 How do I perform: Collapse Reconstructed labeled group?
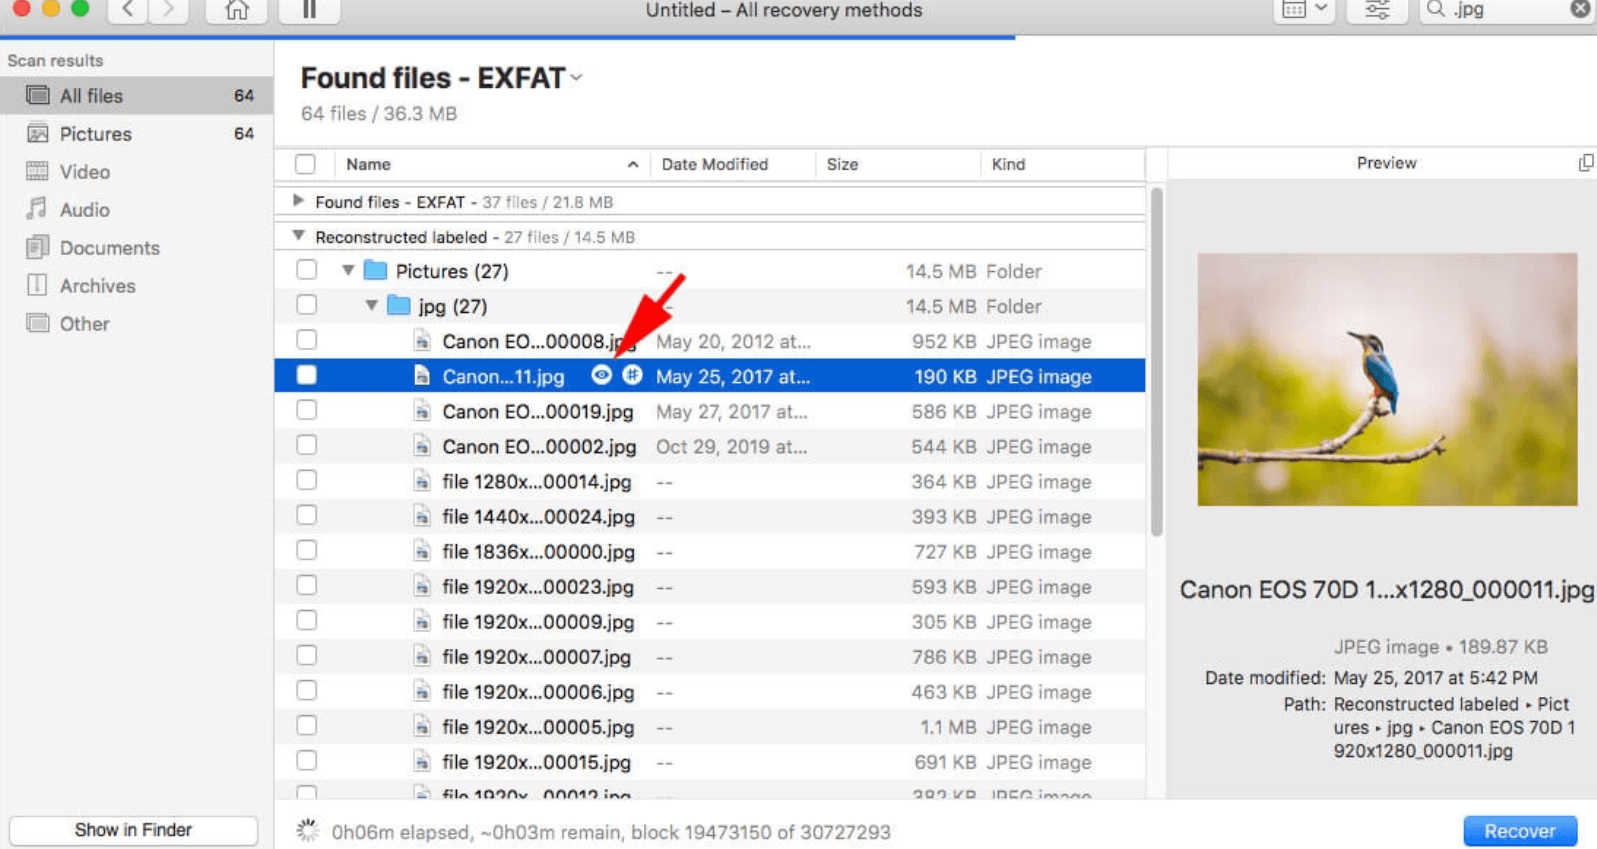(298, 236)
